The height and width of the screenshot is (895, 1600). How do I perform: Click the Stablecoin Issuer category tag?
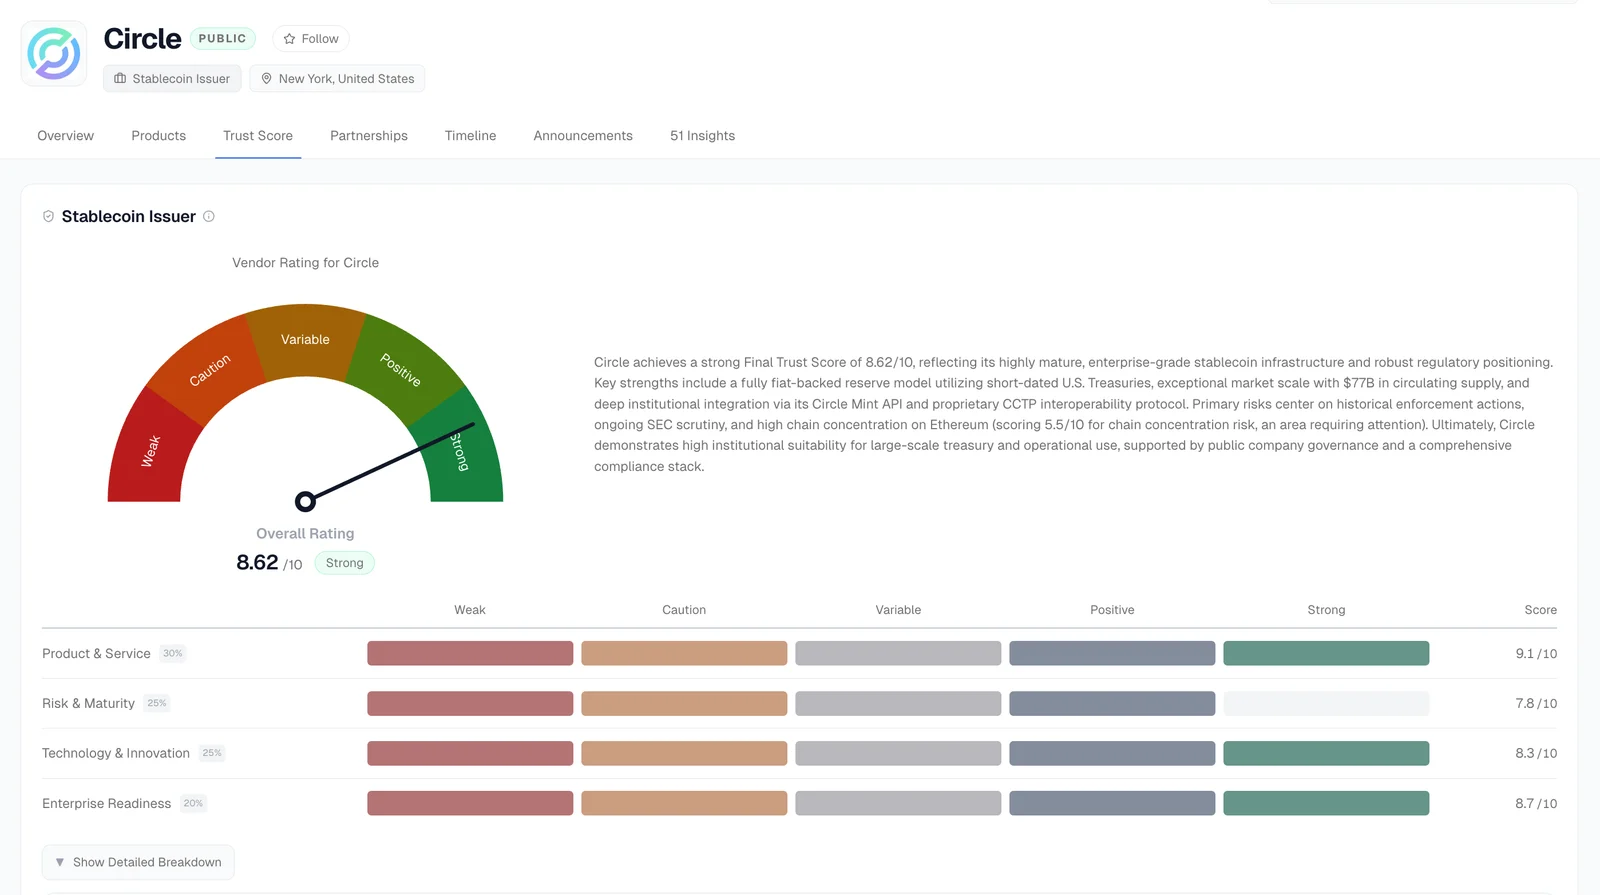pyautogui.click(x=172, y=78)
